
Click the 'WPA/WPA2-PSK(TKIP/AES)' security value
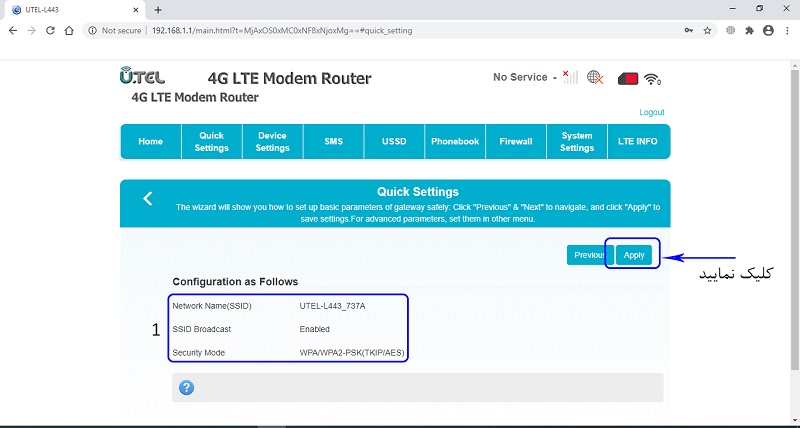coord(353,353)
